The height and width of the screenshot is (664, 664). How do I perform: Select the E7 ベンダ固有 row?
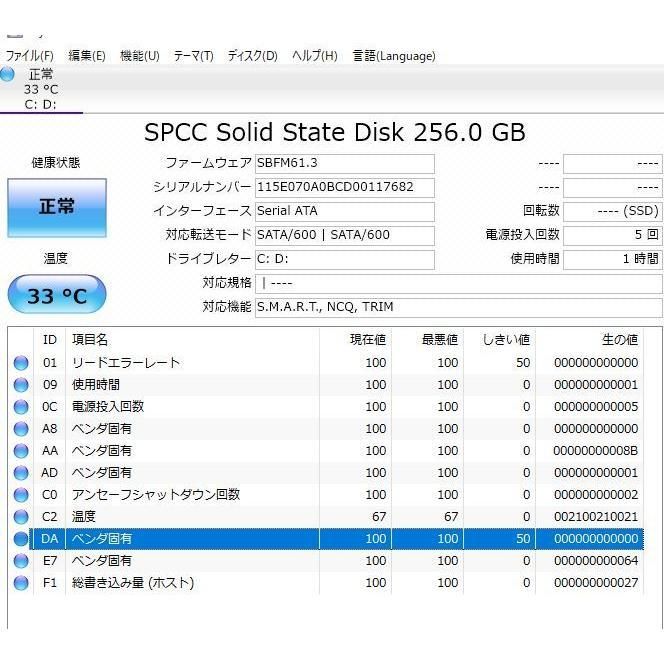pyautogui.click(x=326, y=561)
